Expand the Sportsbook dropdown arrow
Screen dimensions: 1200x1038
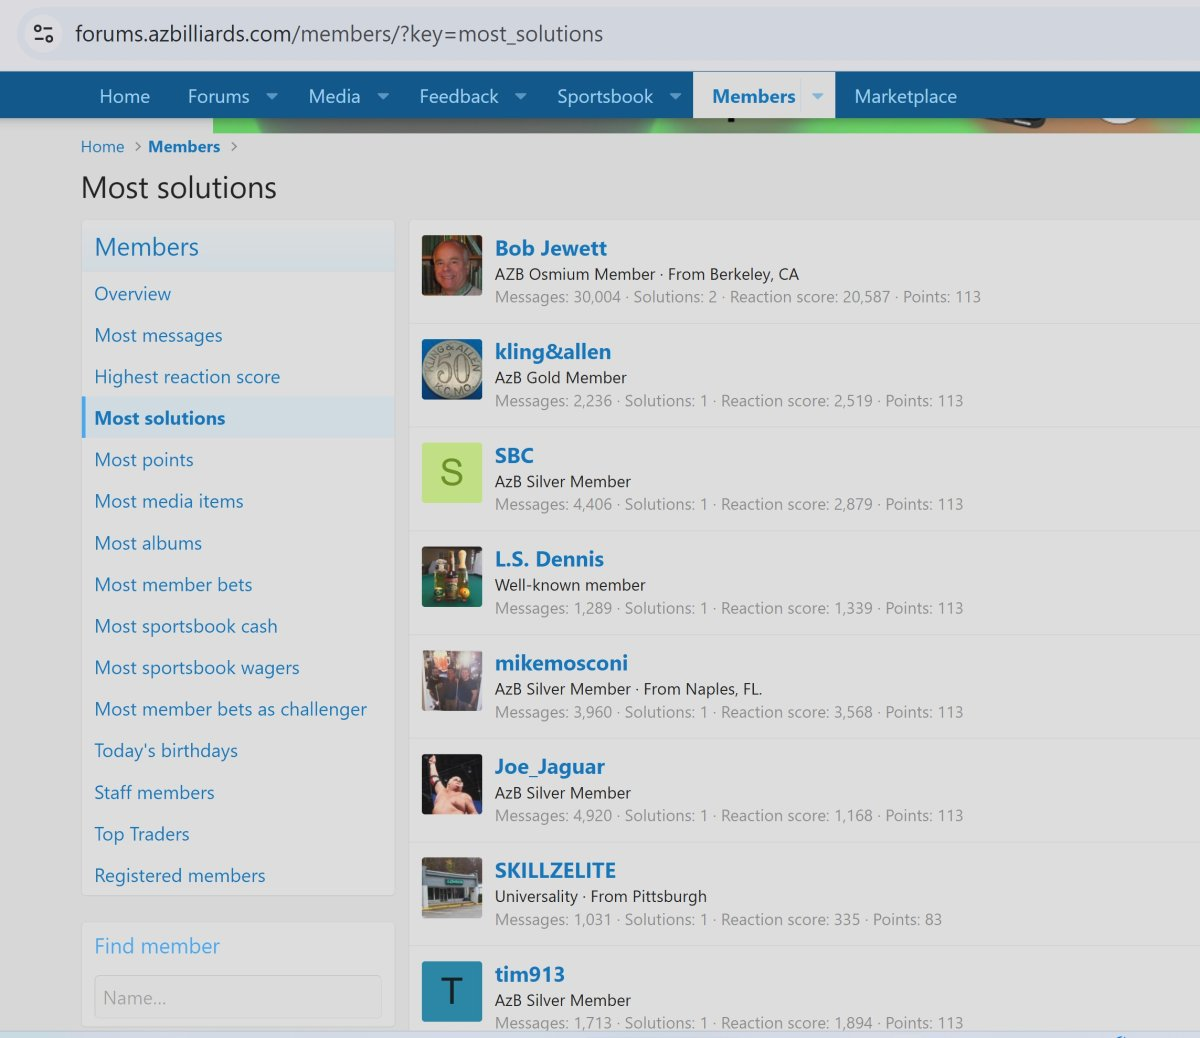pos(676,97)
